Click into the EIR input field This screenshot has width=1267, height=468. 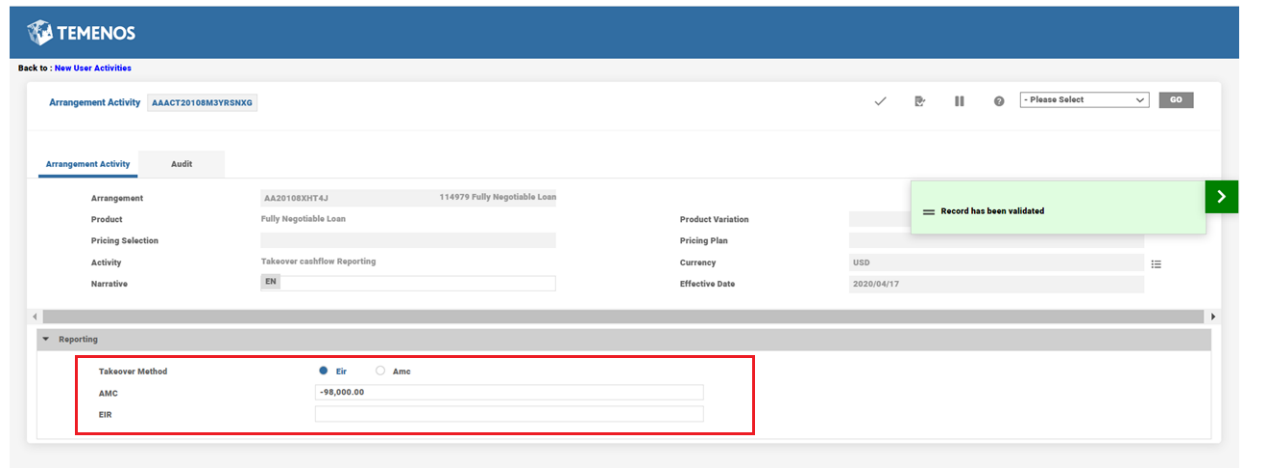508,414
